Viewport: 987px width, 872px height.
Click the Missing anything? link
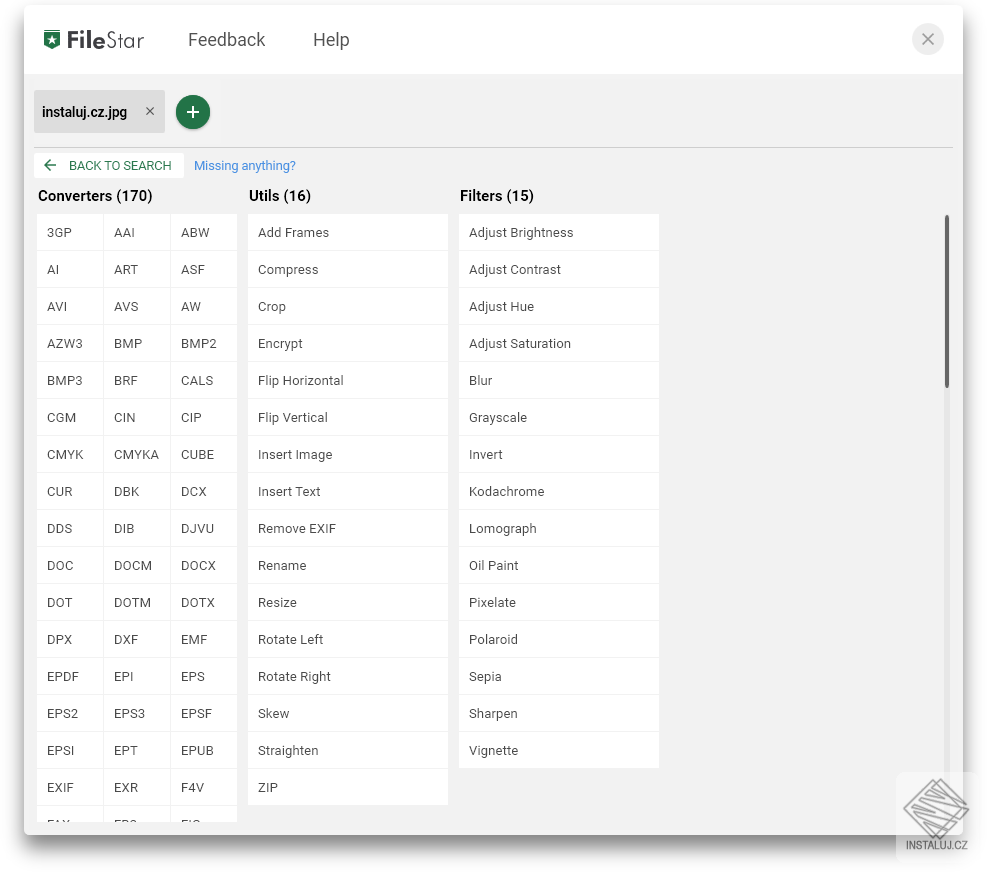pos(245,166)
